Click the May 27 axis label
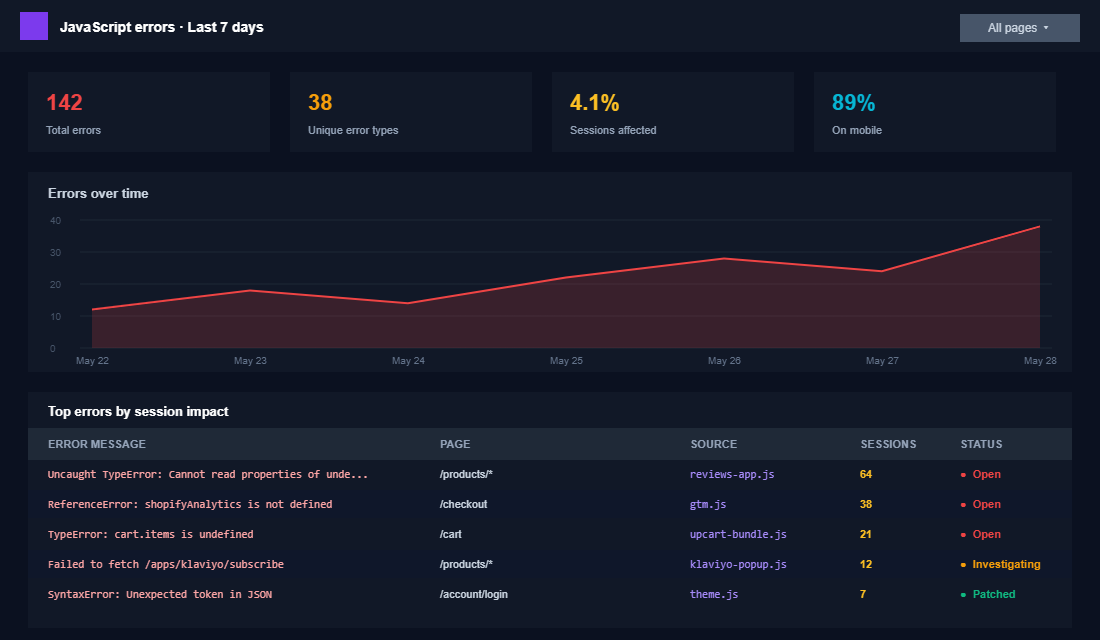Image resolution: width=1100 pixels, height=640 pixels. tap(882, 361)
